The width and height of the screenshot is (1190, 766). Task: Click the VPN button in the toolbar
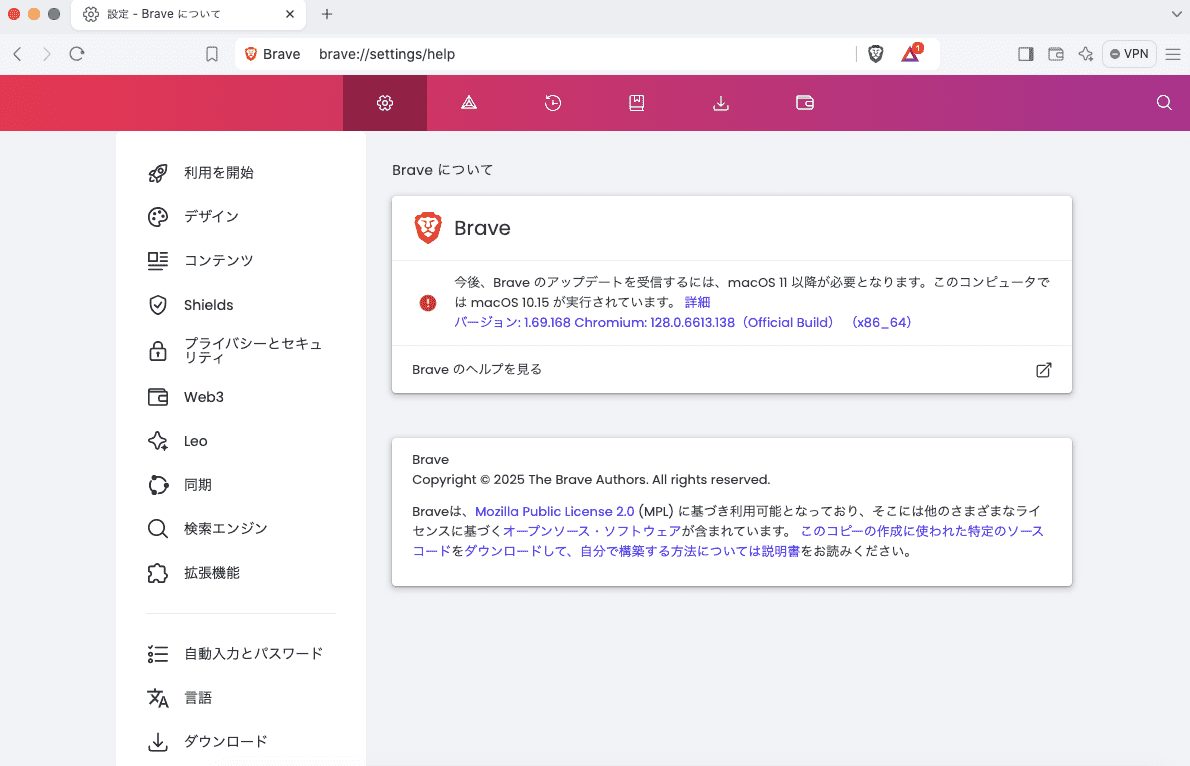pyautogui.click(x=1128, y=53)
